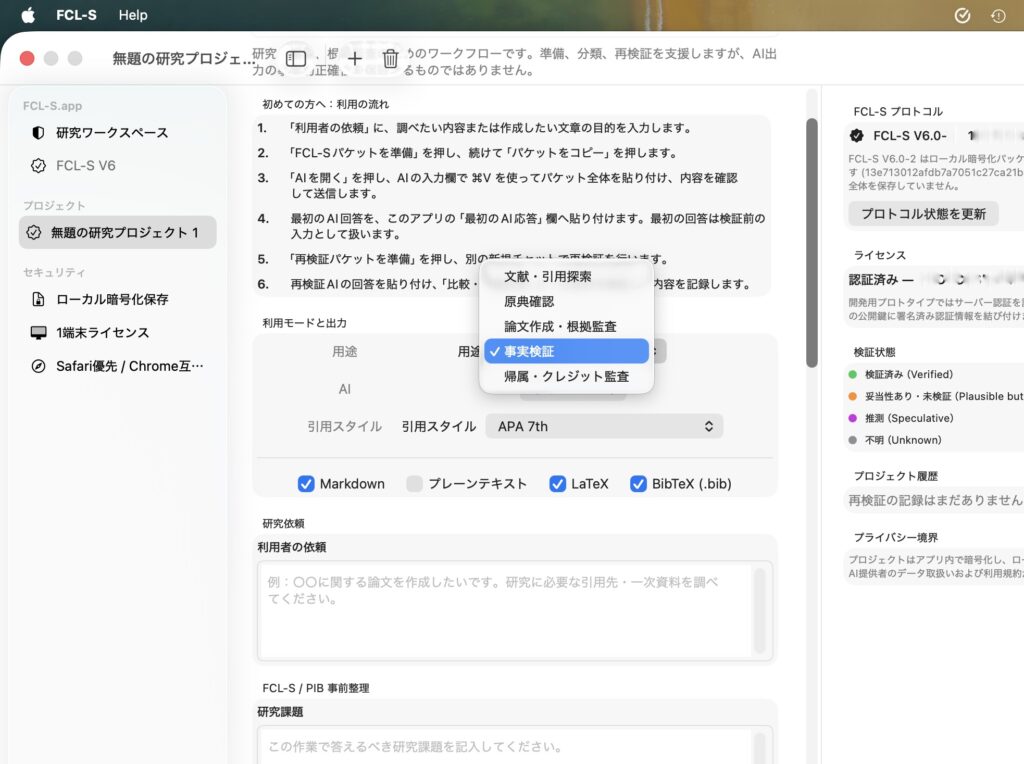Toggle the sidebar with the toolbar icon
The image size is (1024, 764).
pyautogui.click(x=296, y=59)
